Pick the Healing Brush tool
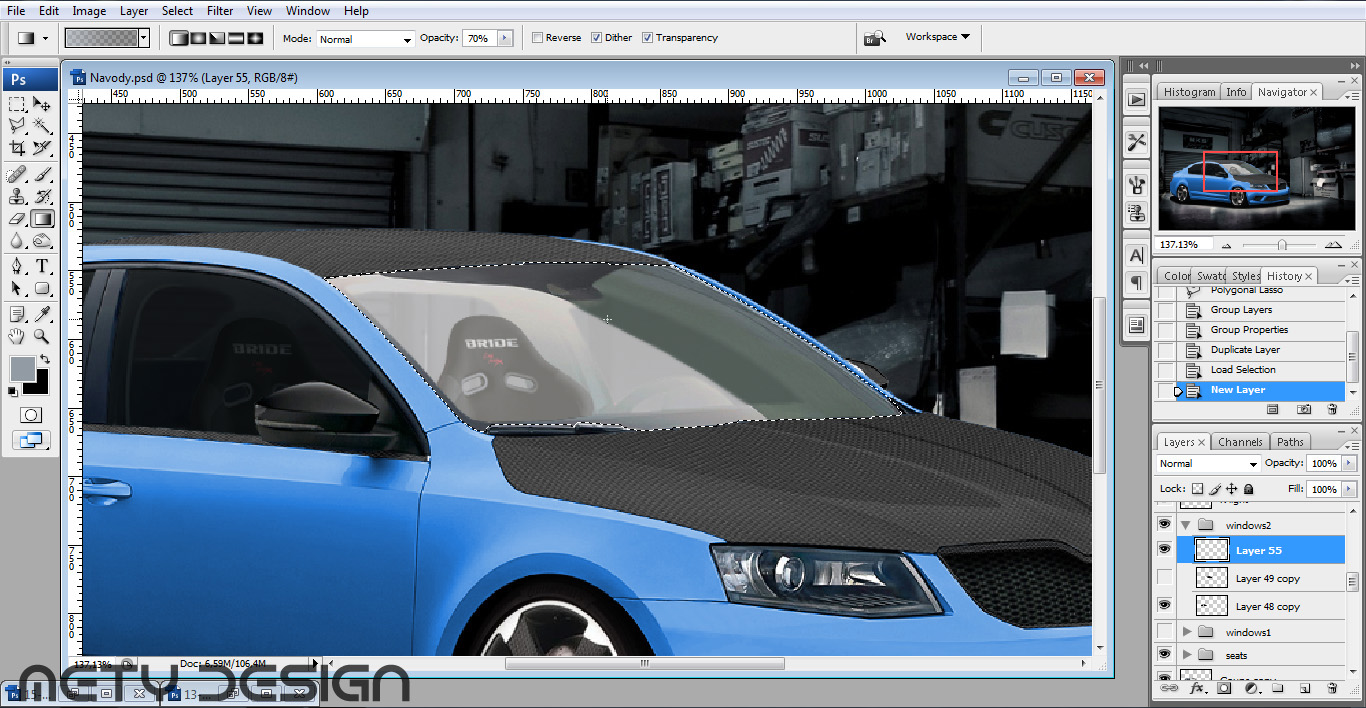Viewport: 1366px width, 708px height. (x=17, y=175)
